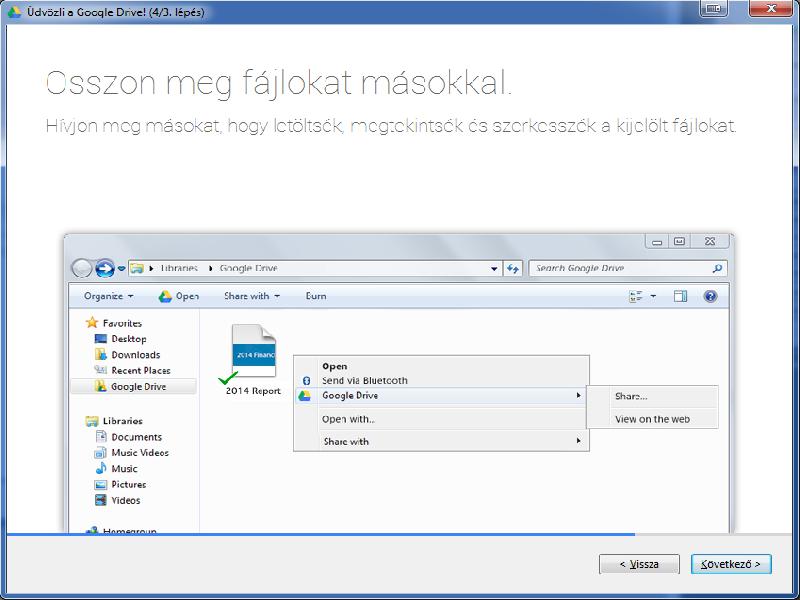Click the Drive icon in the context menu

pyautogui.click(x=305, y=395)
